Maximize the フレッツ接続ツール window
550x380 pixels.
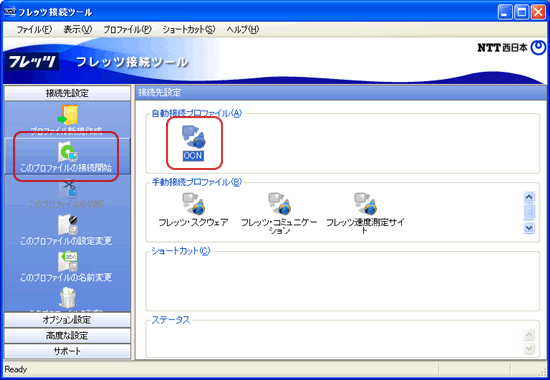click(x=522, y=13)
